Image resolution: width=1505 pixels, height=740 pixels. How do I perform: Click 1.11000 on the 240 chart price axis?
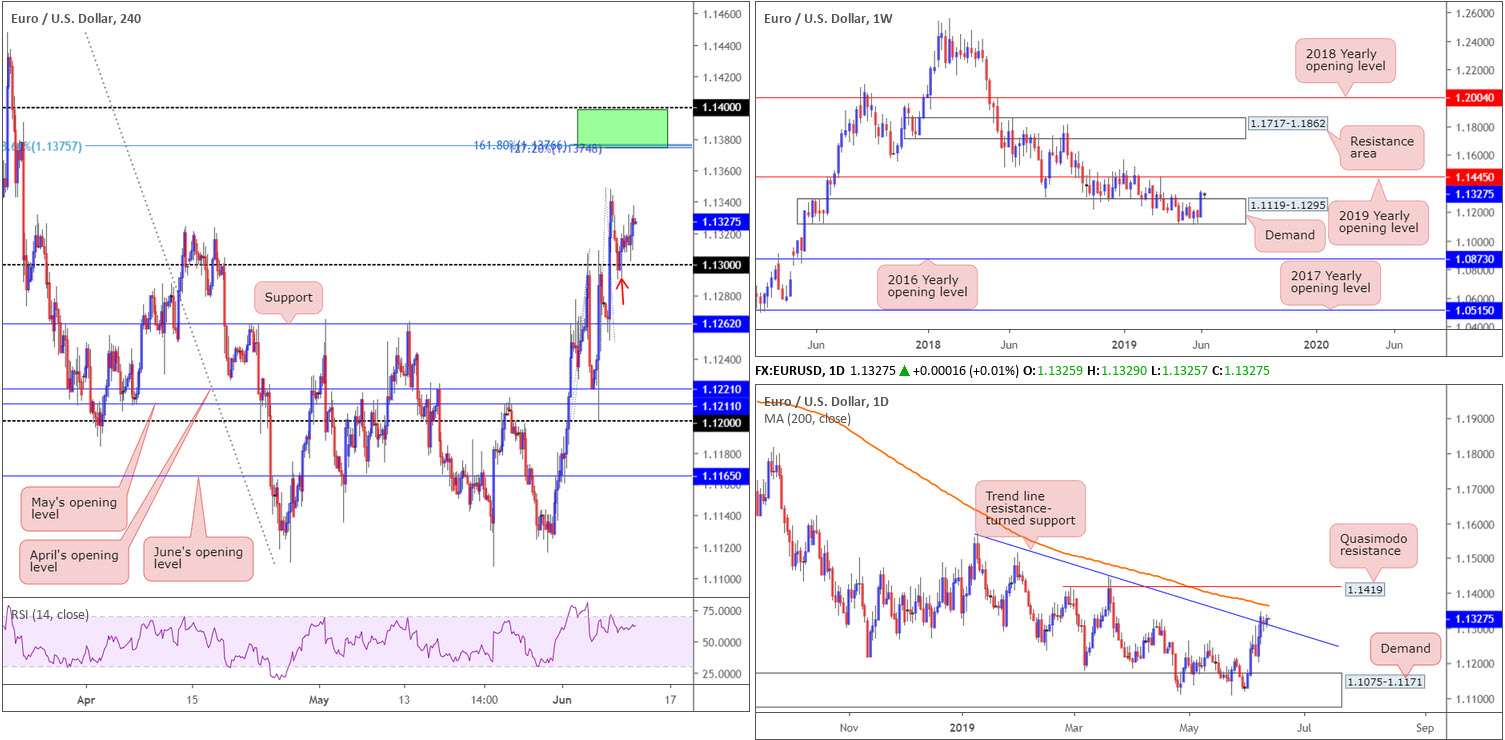[720, 580]
